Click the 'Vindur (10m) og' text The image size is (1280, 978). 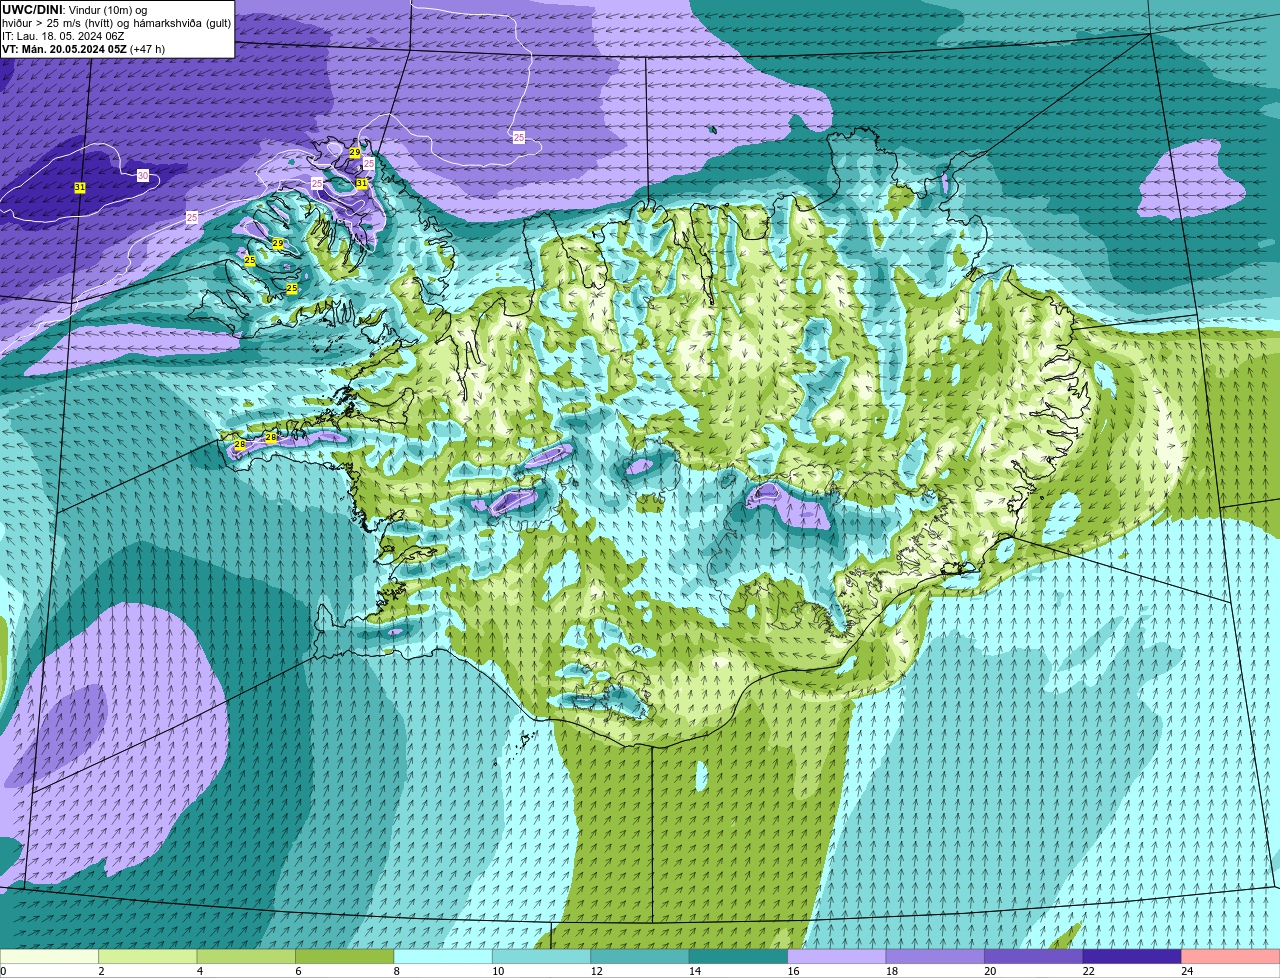coord(107,9)
